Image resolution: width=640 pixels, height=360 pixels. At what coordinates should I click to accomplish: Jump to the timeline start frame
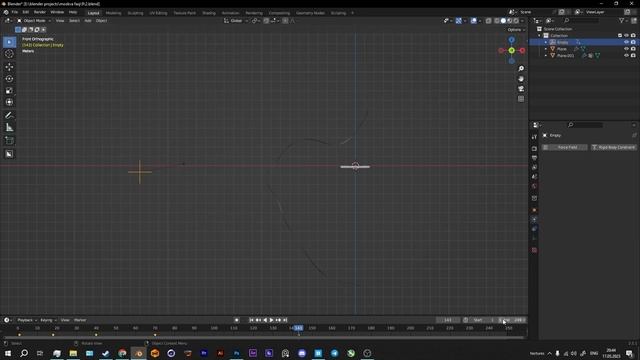[x=251, y=320]
